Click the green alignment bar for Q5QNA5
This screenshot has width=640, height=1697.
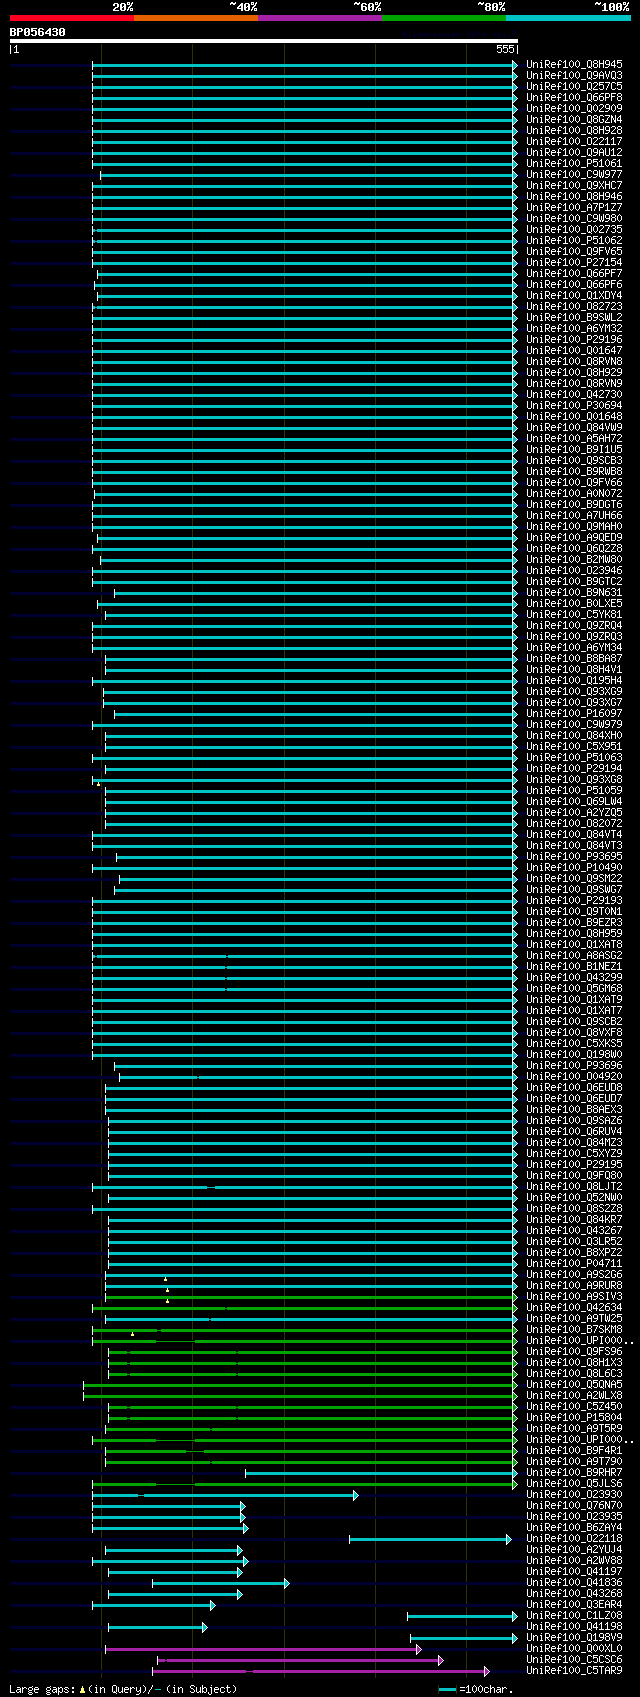point(300,1385)
